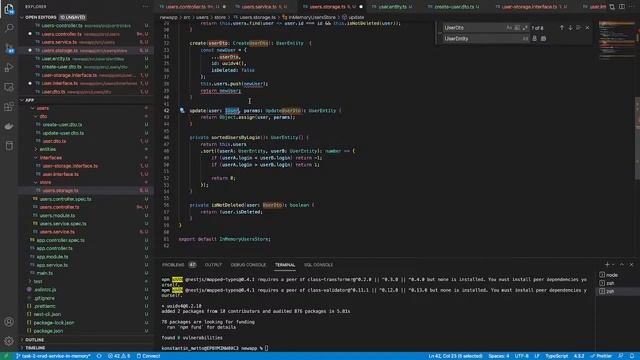Collapse the Open Editors section
The width and height of the screenshot is (640, 360).
[22, 17]
